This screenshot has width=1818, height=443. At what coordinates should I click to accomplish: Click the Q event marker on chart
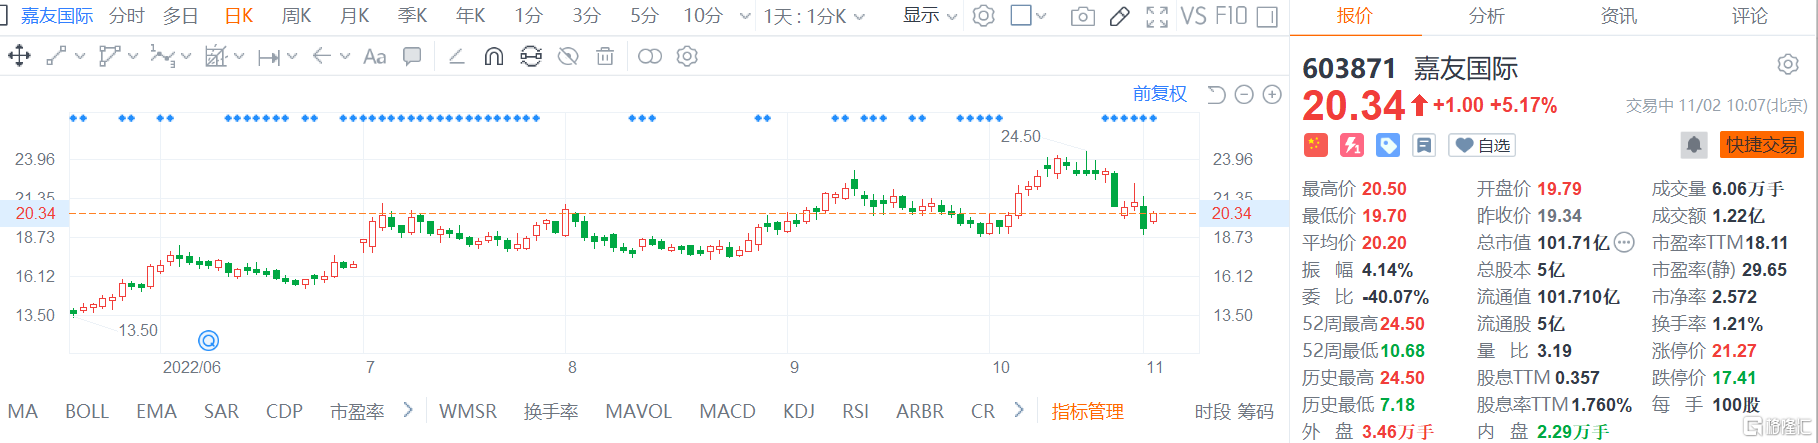pyautogui.click(x=208, y=341)
